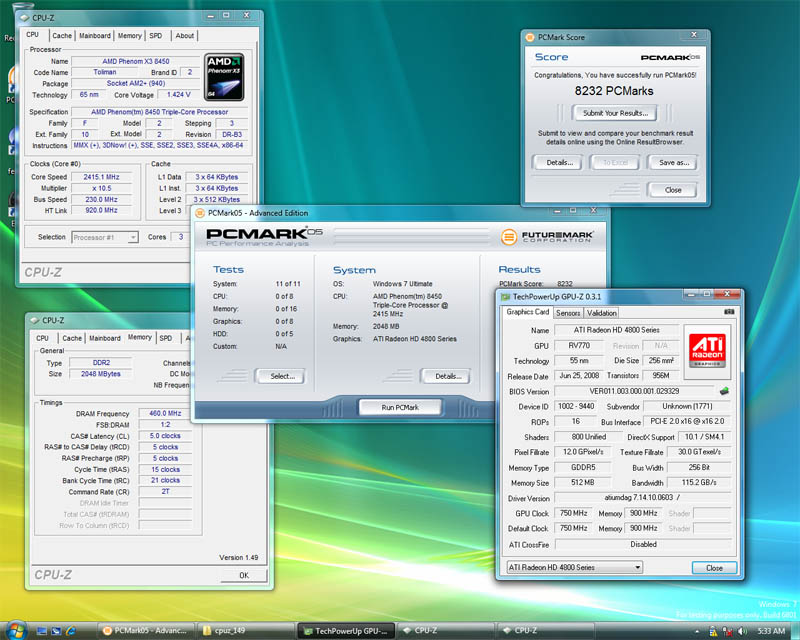Click the AMD Phenom X3 logo in CPU-Z

point(224,77)
